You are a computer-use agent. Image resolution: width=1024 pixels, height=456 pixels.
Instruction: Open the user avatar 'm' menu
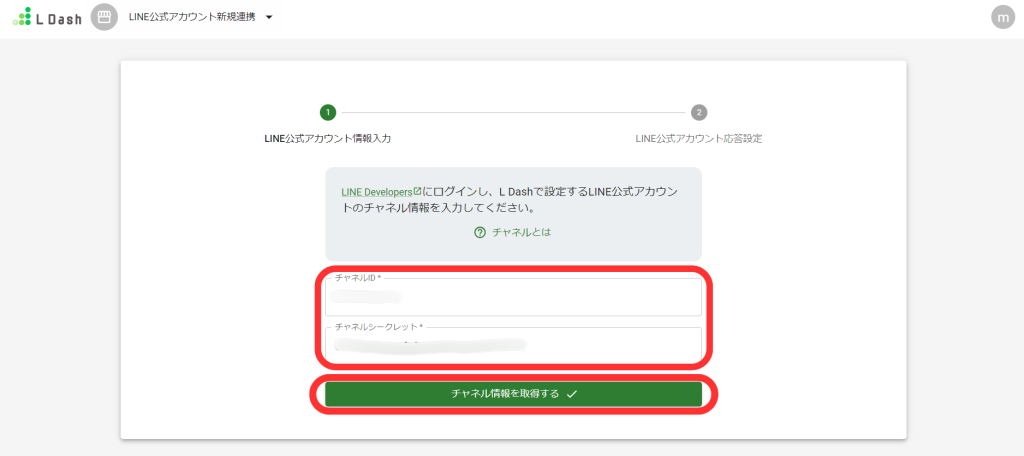(x=1002, y=17)
